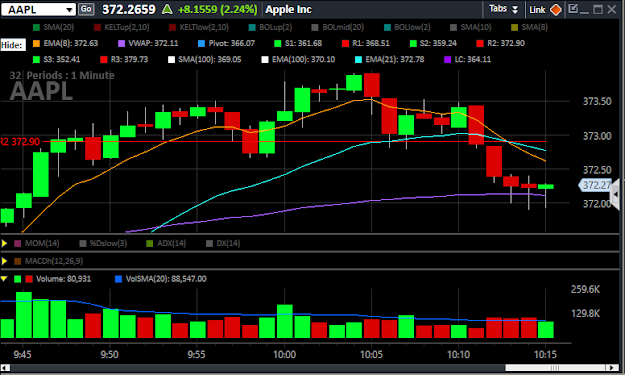Toggle the BOLmid(20) indicator

point(338,27)
